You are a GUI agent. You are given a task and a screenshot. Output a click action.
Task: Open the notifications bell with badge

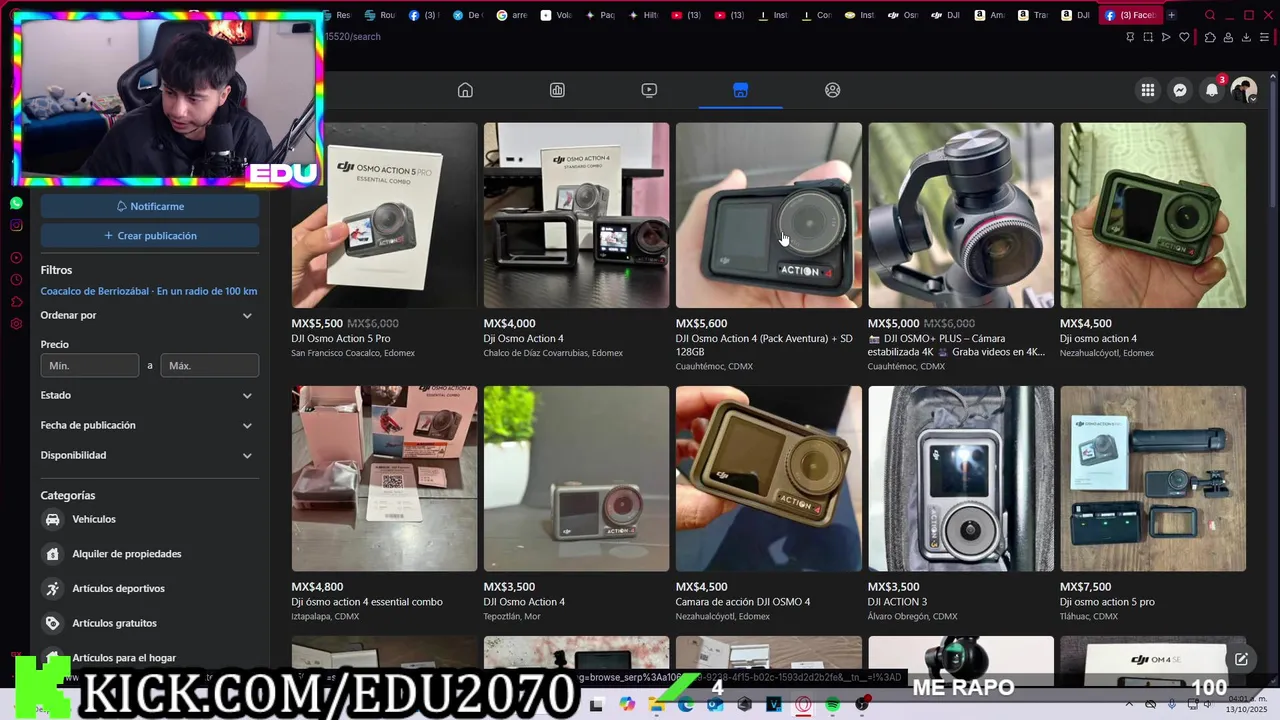[1212, 90]
